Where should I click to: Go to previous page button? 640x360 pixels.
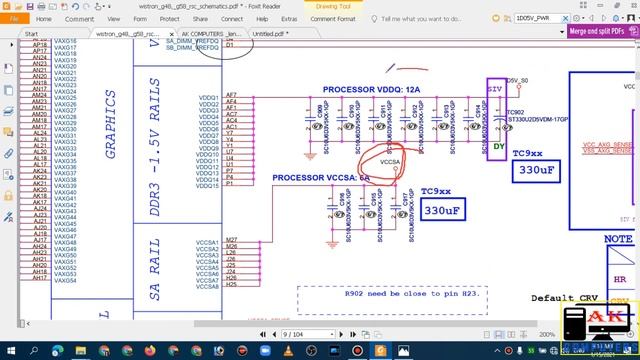coord(274,334)
